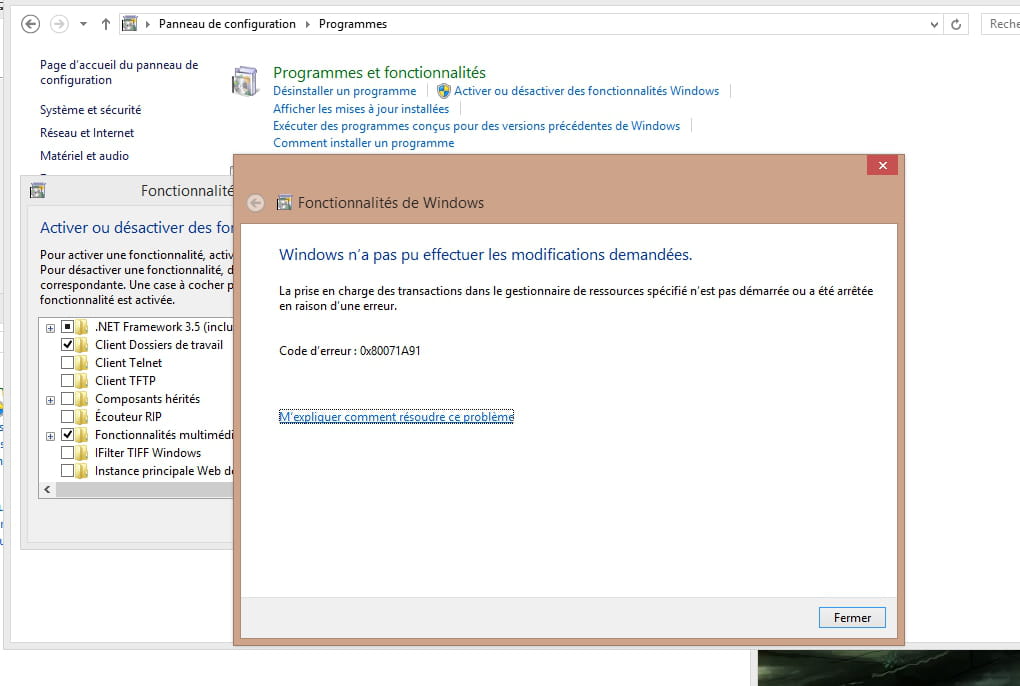Viewport: 1020px width, 686px height.
Task: Click 'Désinstaller un programme' link
Action: pyautogui.click(x=344, y=91)
